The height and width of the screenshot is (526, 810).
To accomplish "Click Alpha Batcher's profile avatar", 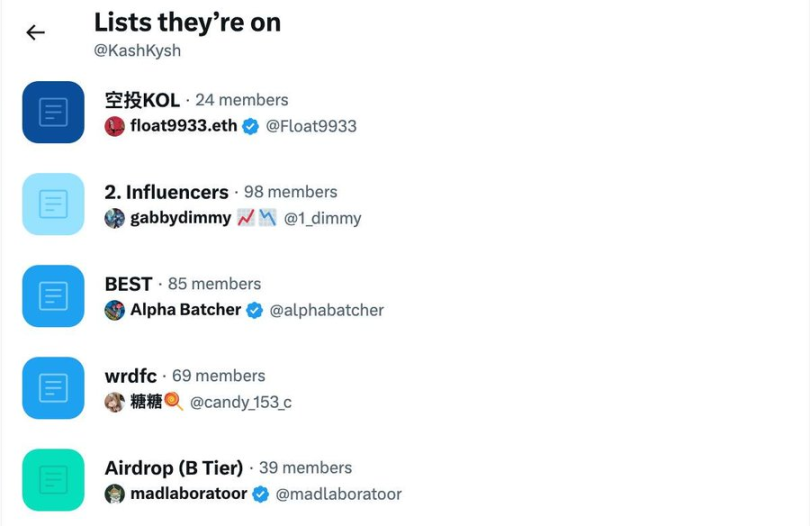I will point(115,310).
